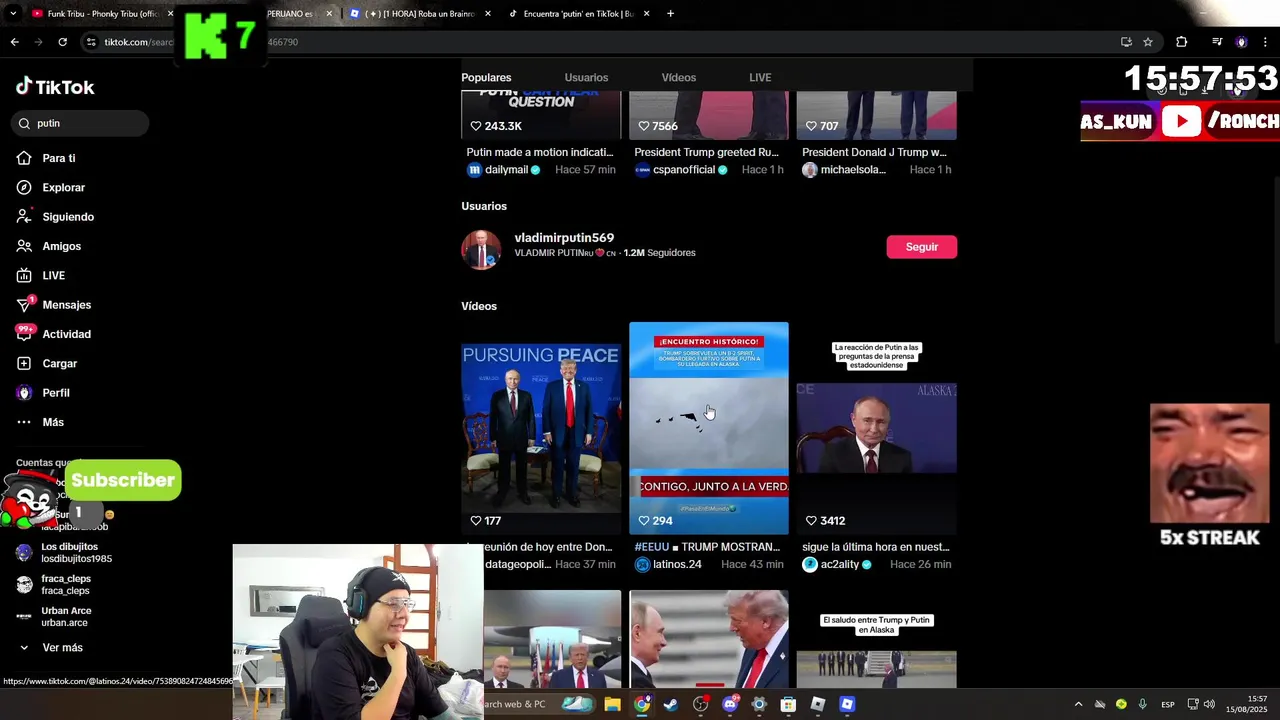Screen dimensions: 1280x720
Task: Select the Populares tab
Action: tap(486, 77)
